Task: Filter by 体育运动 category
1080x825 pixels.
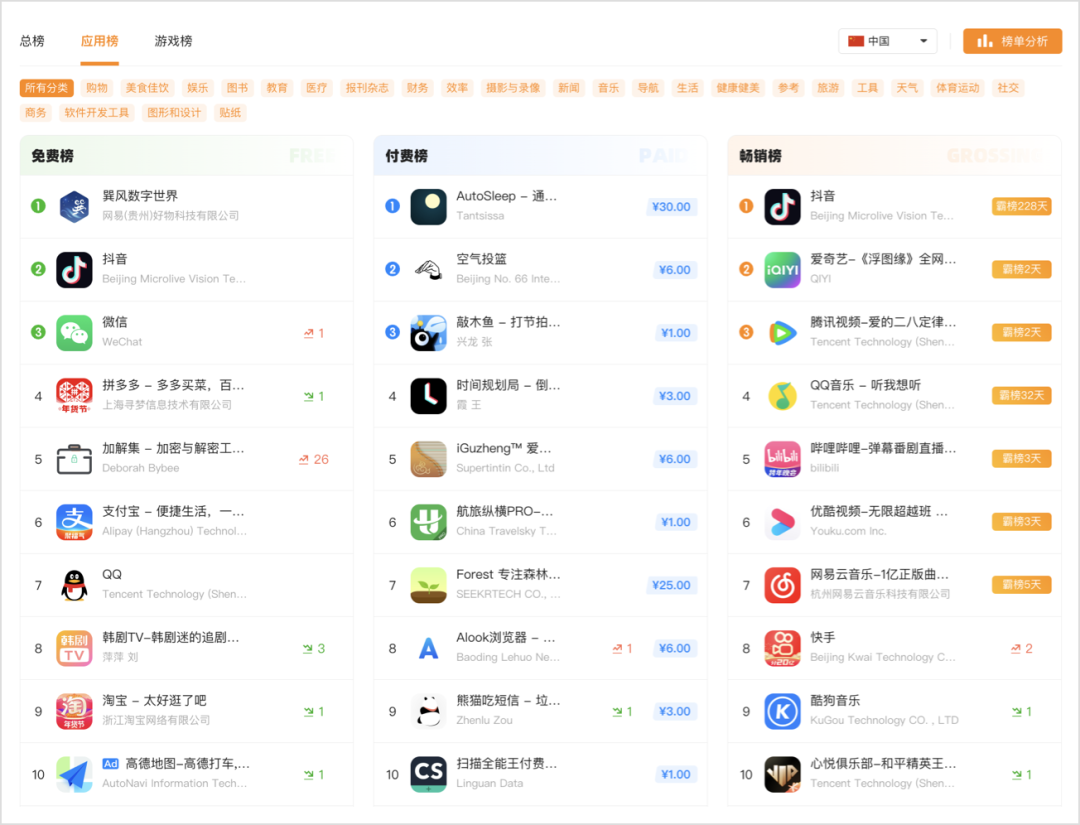Action: [957, 88]
